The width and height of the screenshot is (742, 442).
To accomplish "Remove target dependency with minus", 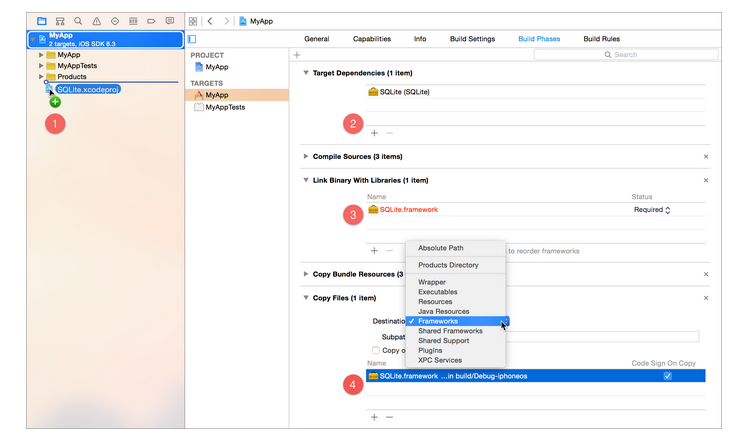I will (389, 133).
